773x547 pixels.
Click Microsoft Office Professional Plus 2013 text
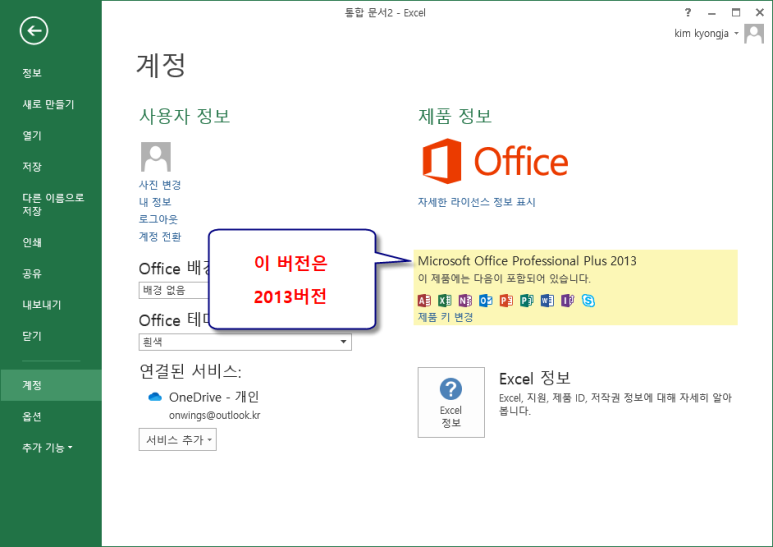coord(527,261)
